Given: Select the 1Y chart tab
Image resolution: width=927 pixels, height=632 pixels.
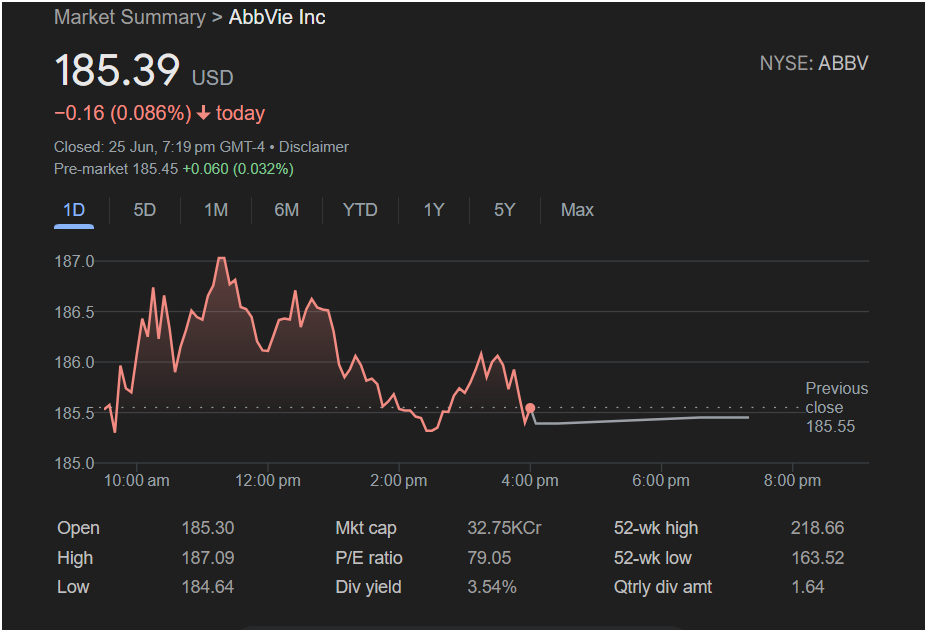Looking at the screenshot, I should [434, 210].
